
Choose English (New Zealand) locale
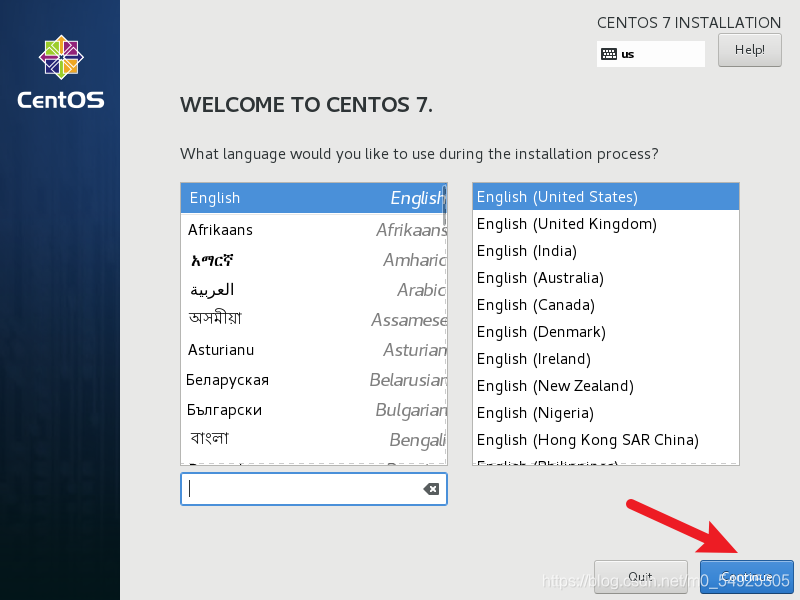(x=606, y=386)
